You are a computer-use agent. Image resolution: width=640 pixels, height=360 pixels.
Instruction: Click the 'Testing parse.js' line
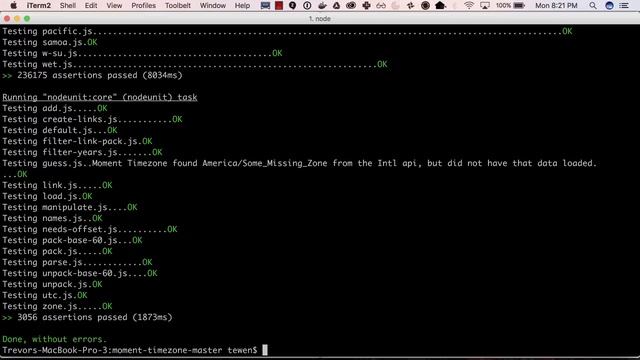[77, 262]
